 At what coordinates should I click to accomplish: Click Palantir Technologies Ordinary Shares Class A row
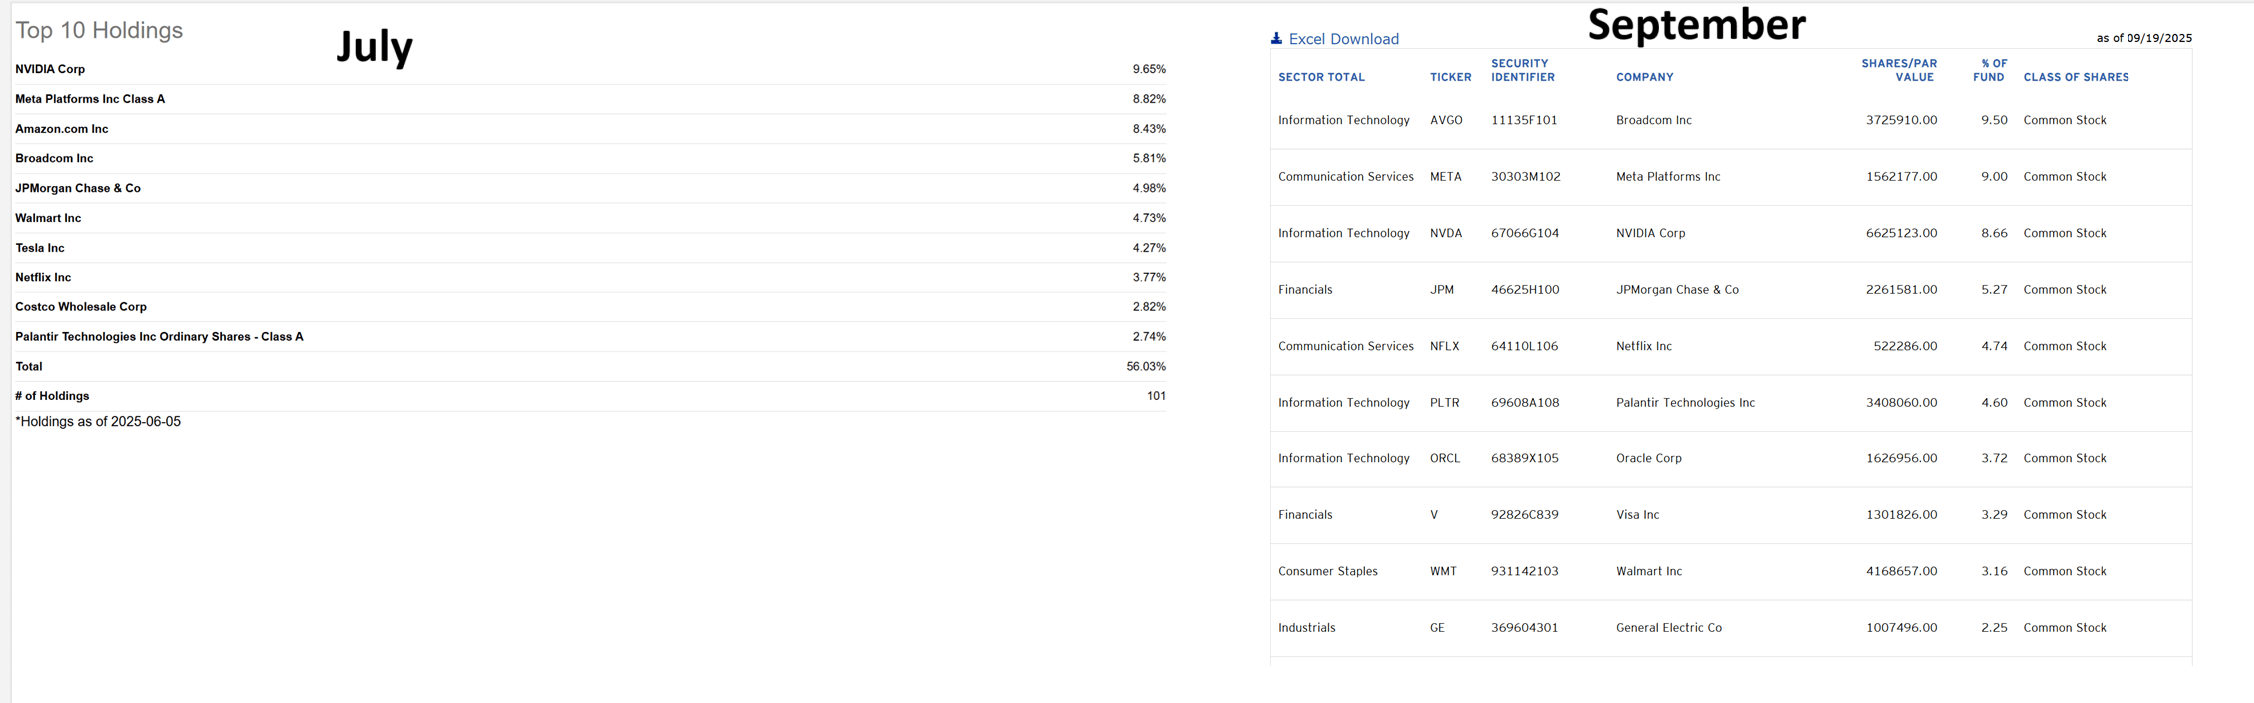[x=590, y=337]
